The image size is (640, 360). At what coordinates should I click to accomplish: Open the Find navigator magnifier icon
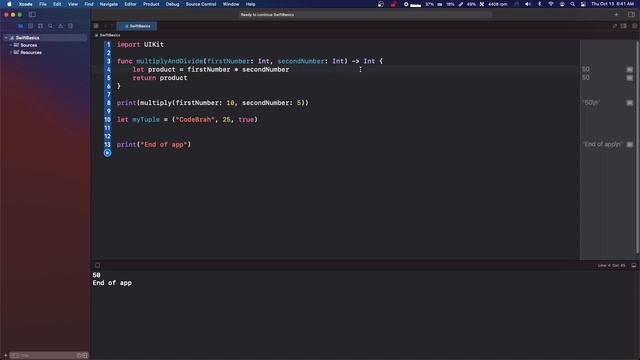(50, 26)
